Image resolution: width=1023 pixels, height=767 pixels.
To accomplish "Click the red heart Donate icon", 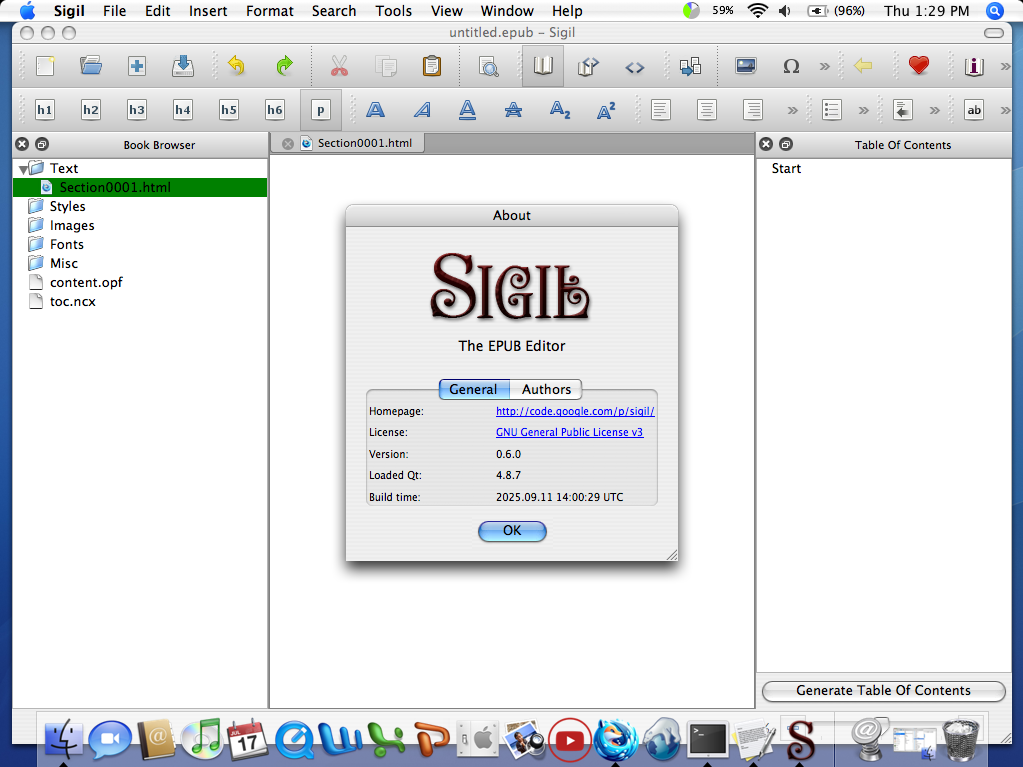I will [919, 65].
